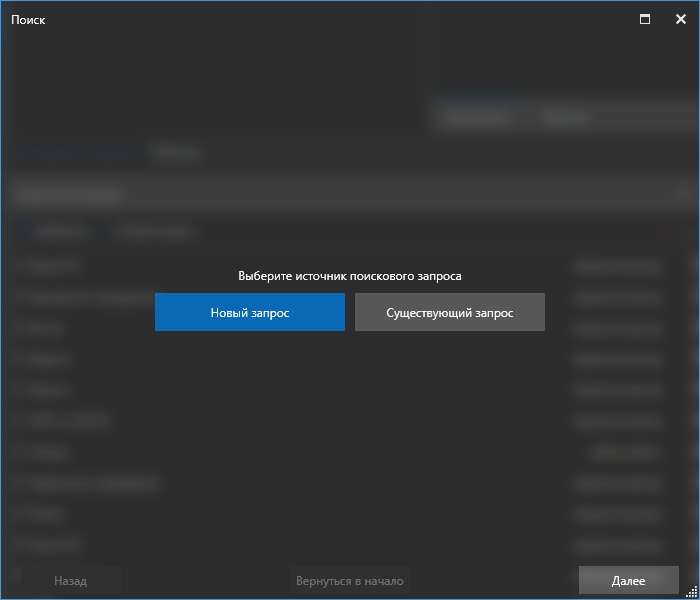The width and height of the screenshot is (700, 600).
Task: Click the Поиск window title text
Action: [x=28, y=20]
